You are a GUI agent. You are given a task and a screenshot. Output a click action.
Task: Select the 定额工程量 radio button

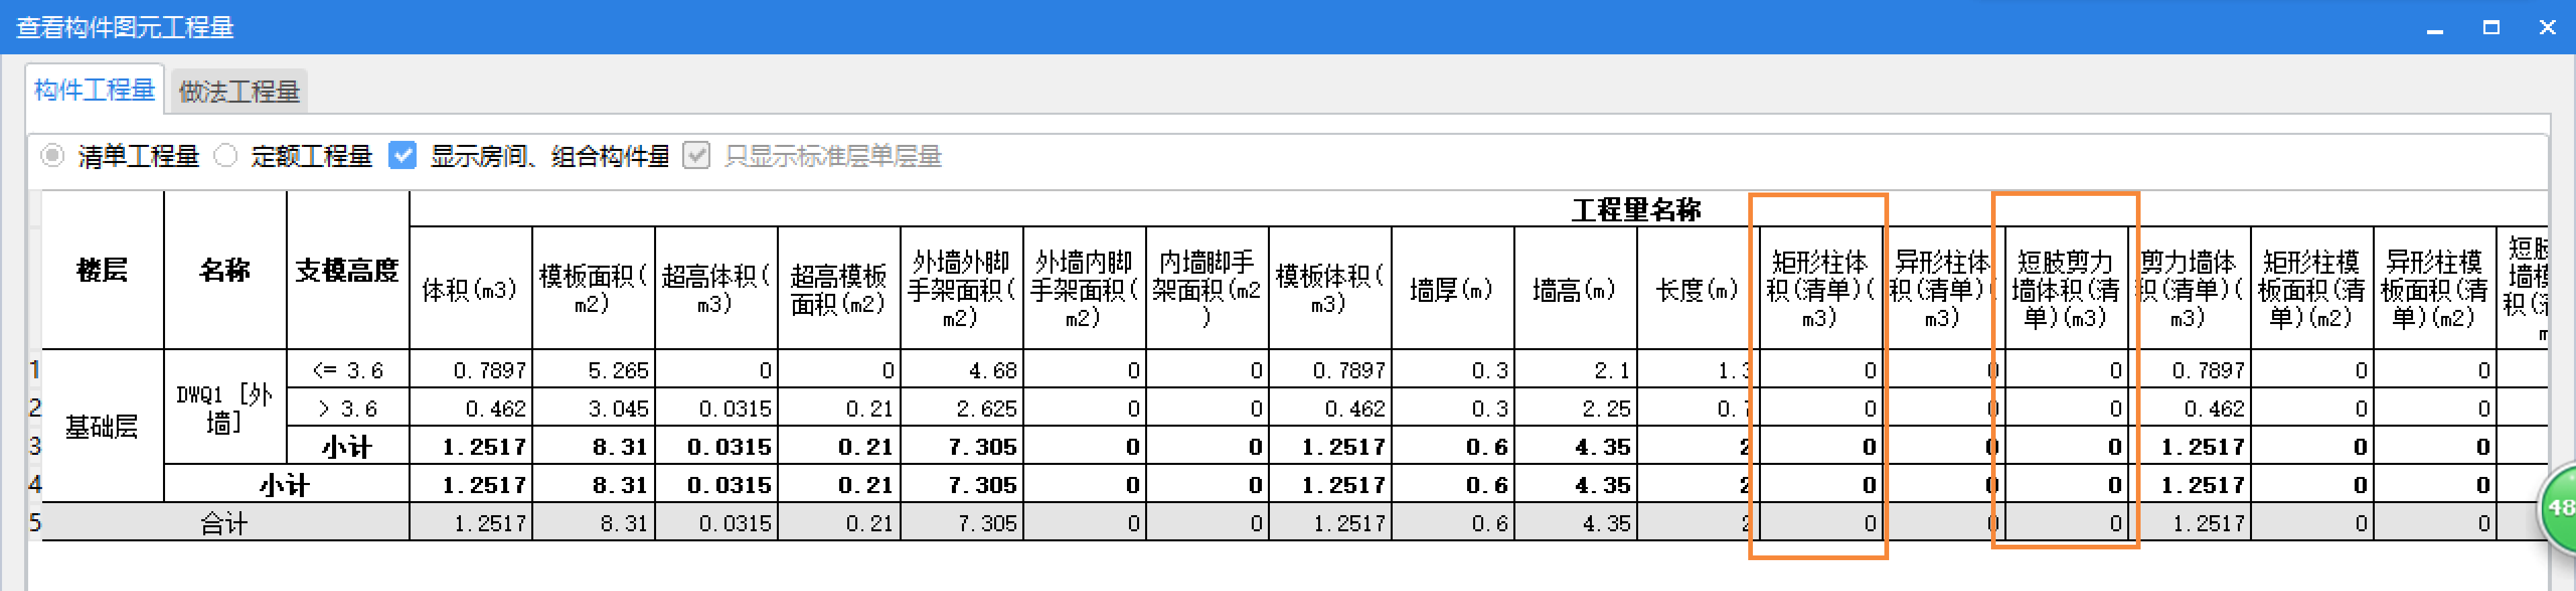point(226,156)
